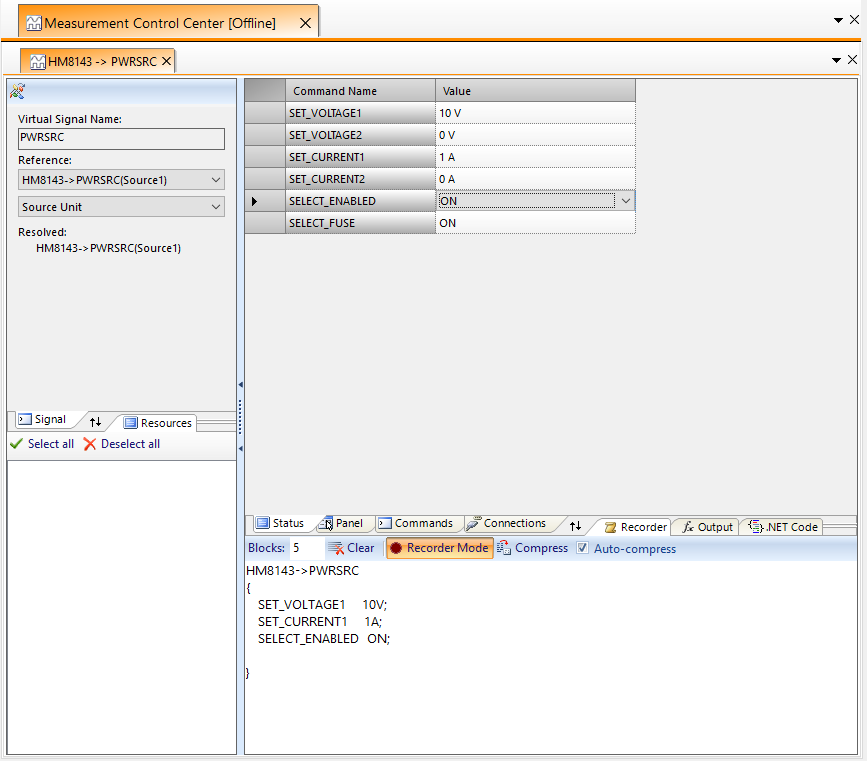867x761 pixels.
Task: Click the Virtual Signal Name input field
Action: coord(121,138)
